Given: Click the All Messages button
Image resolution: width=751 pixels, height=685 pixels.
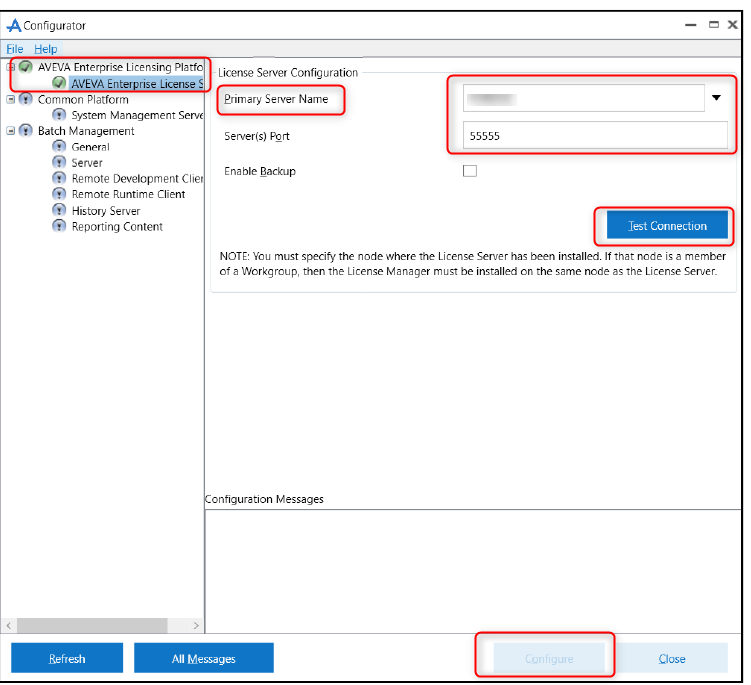Looking at the screenshot, I should 204,659.
